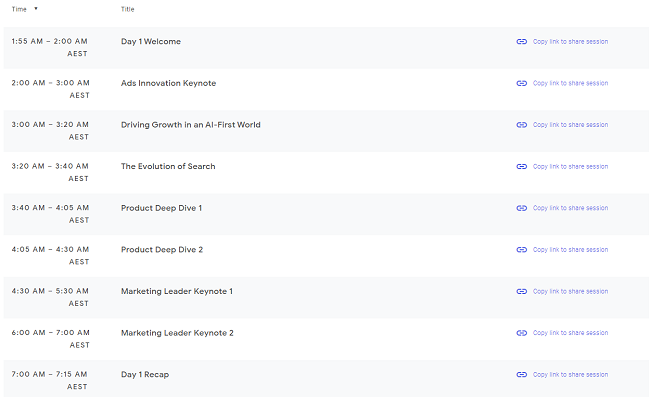This screenshot has height=397, width=650.
Task: Select the Marketing Leader Keynote 2 title
Action: point(177,333)
